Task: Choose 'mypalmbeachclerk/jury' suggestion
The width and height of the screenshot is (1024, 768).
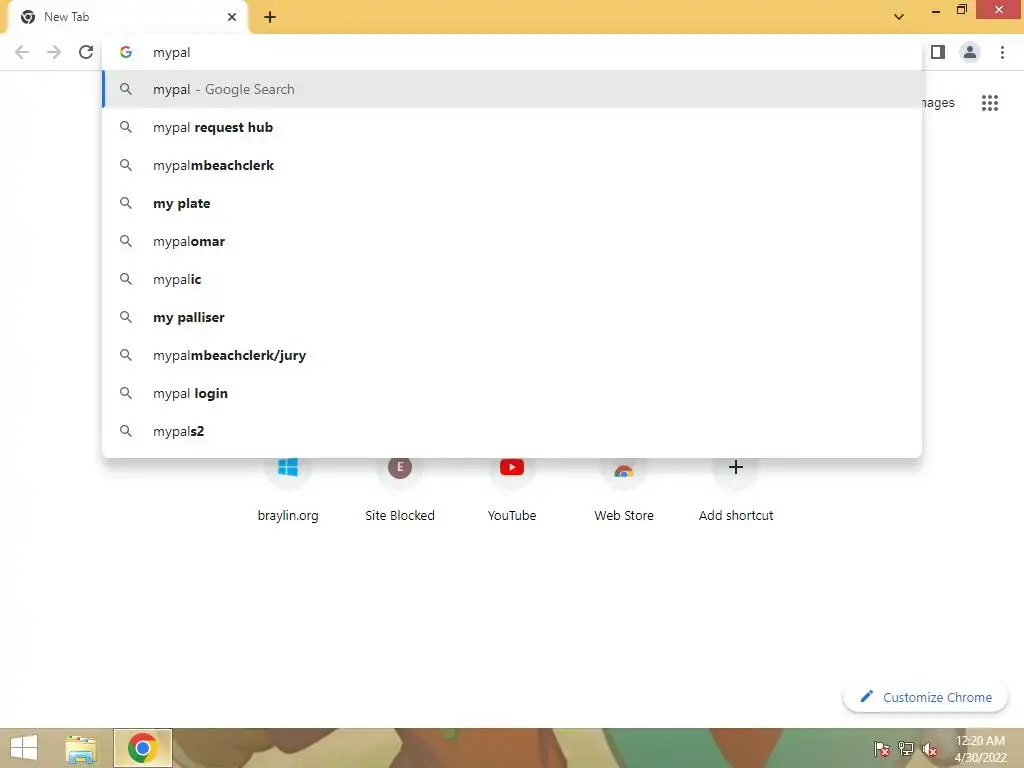Action: (x=512, y=355)
